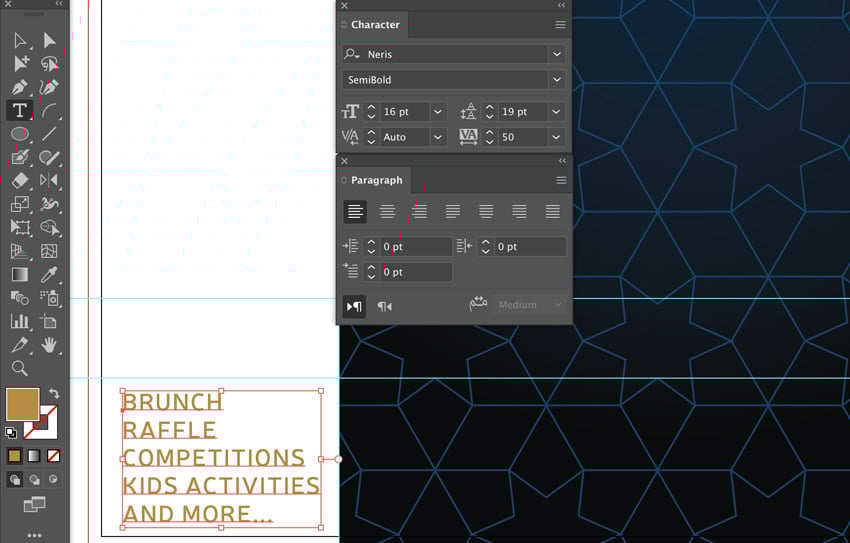This screenshot has width=850, height=543.
Task: Open the tracking 50 dropdown
Action: 556,137
